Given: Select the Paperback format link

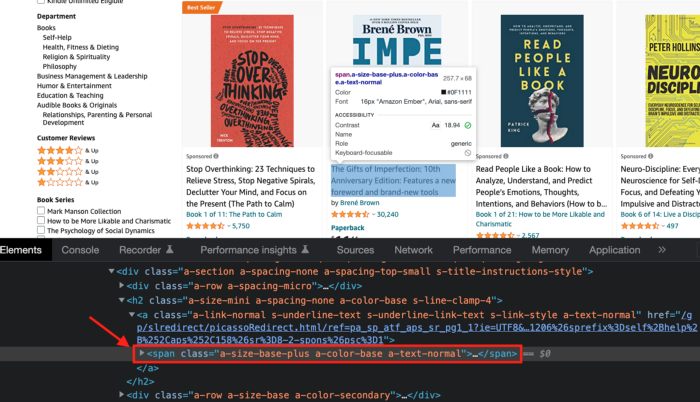Looking at the screenshot, I should [347, 228].
